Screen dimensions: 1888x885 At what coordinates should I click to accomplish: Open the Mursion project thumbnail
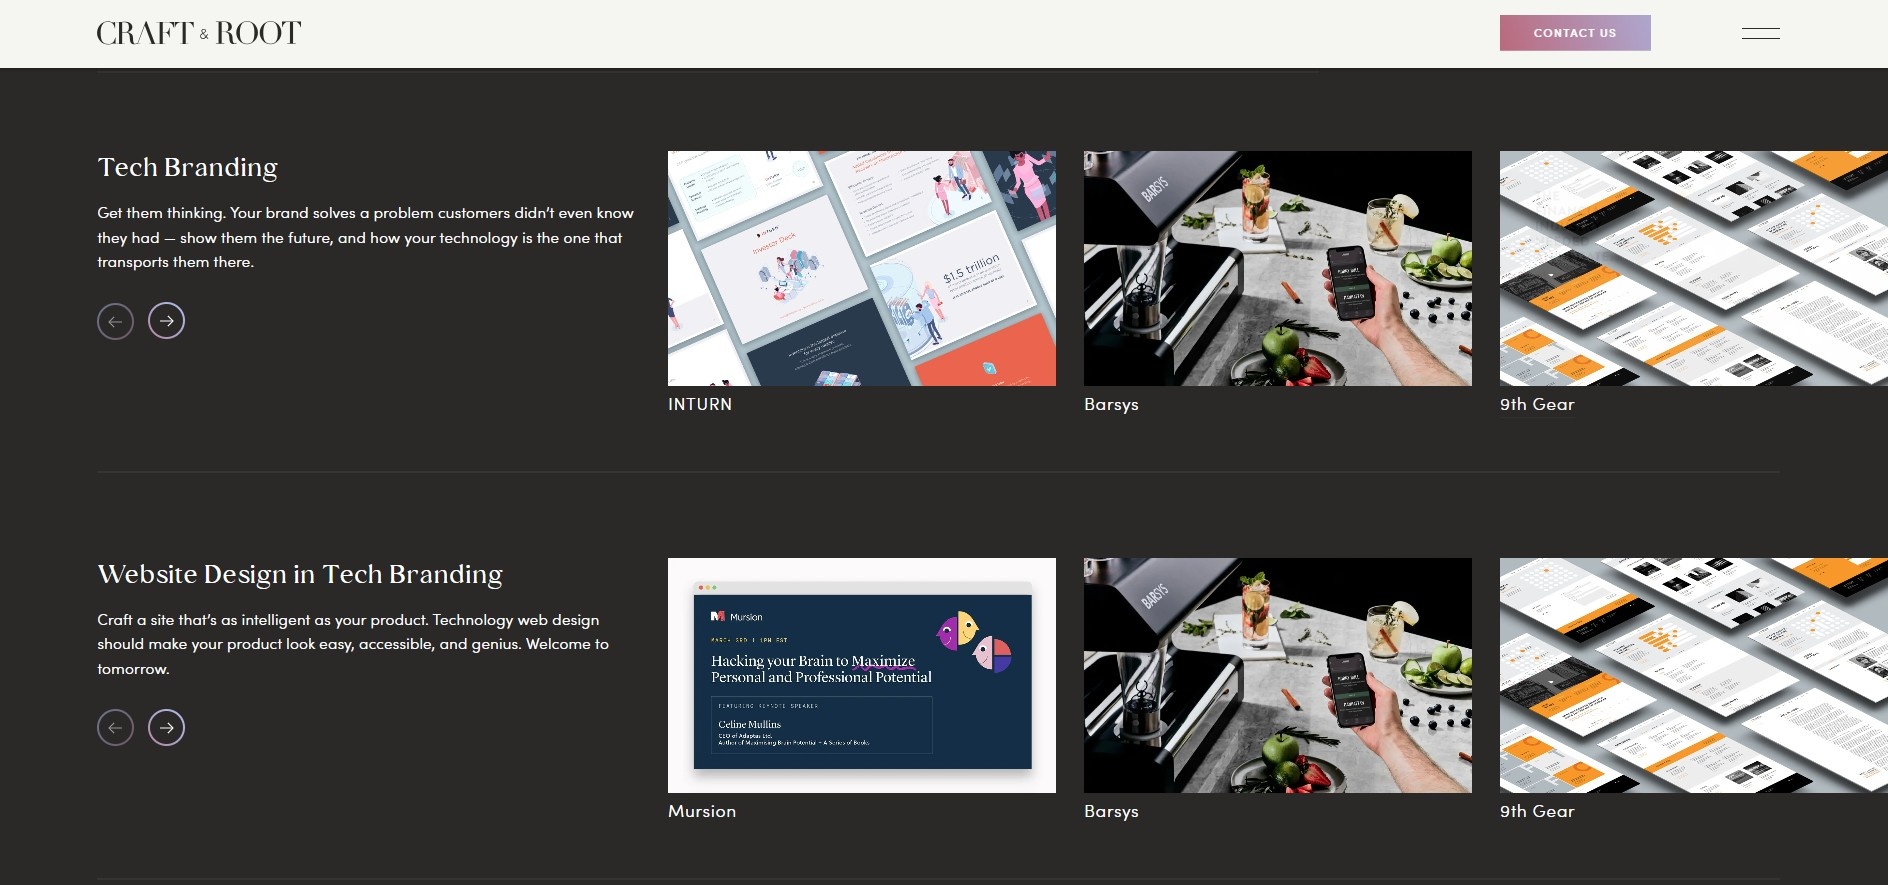[862, 675]
